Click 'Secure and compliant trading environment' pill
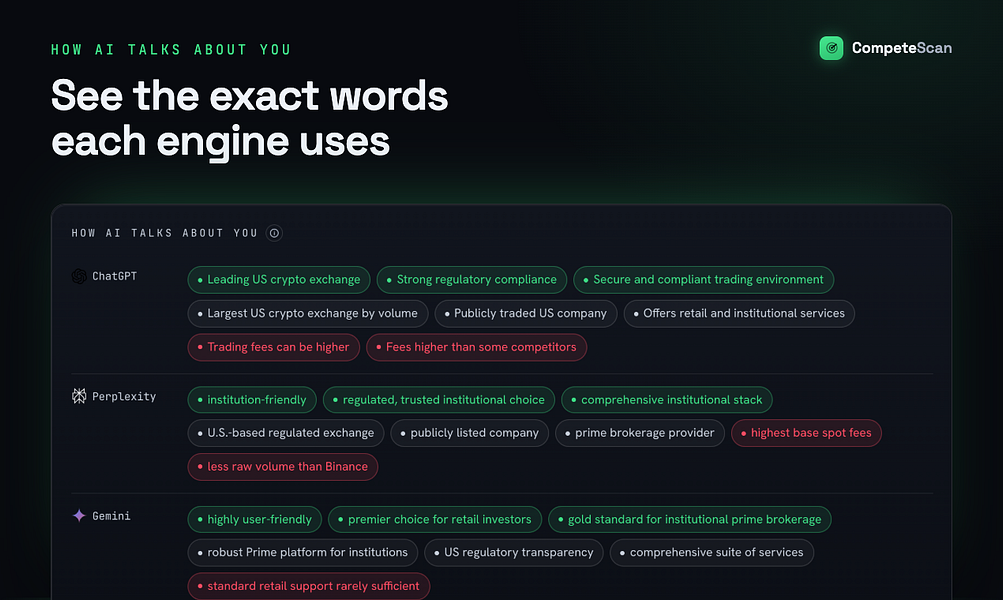 [x=704, y=280]
